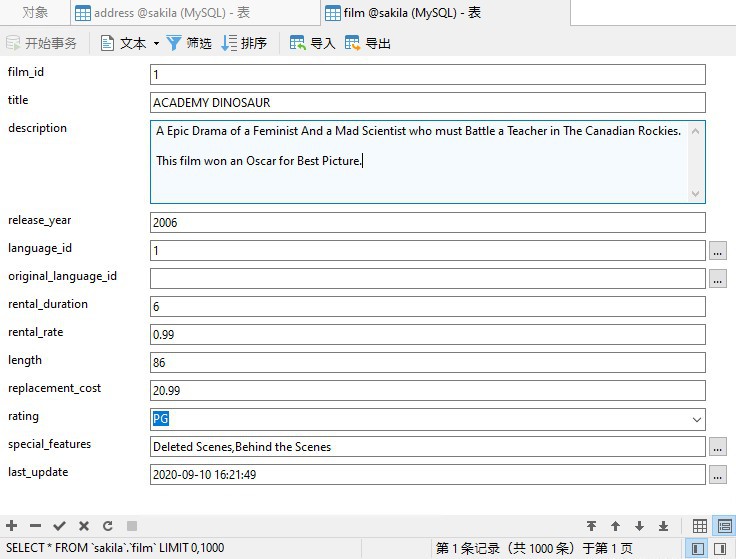736x559 pixels.
Task: Open last_update date picker ellipsis button
Action: coord(717,475)
